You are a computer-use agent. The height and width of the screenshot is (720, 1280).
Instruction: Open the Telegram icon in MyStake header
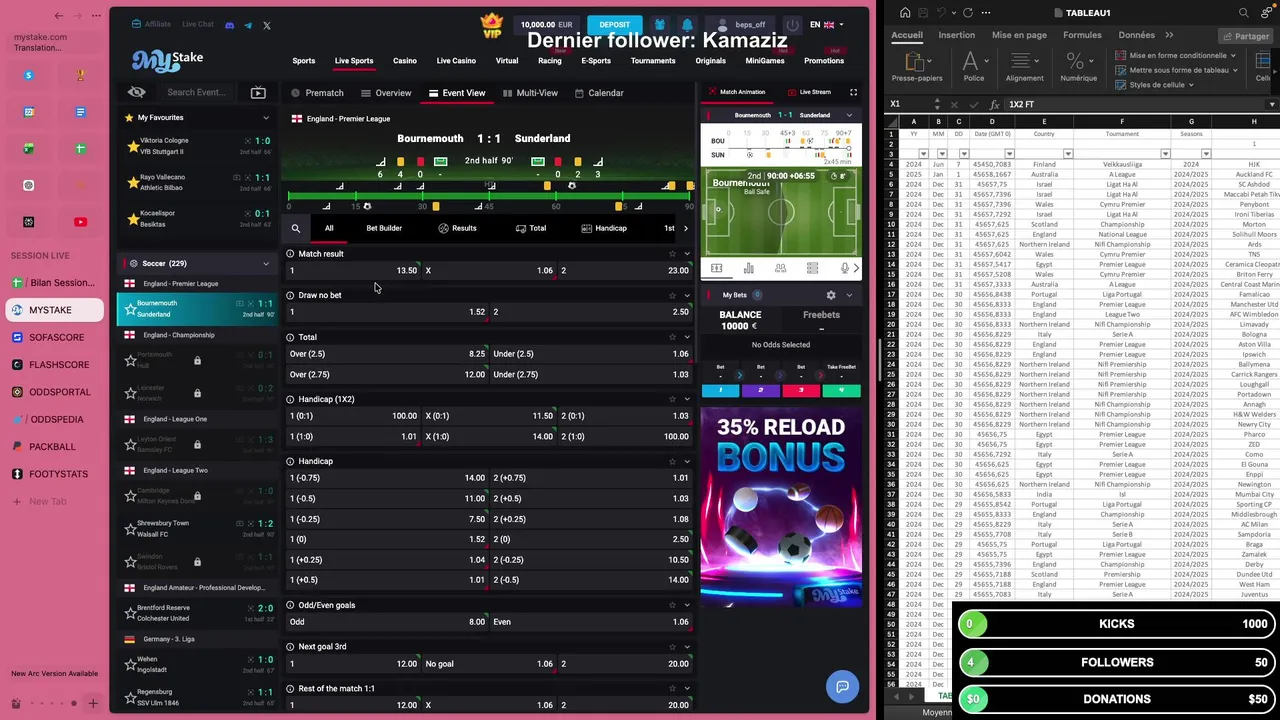click(248, 25)
